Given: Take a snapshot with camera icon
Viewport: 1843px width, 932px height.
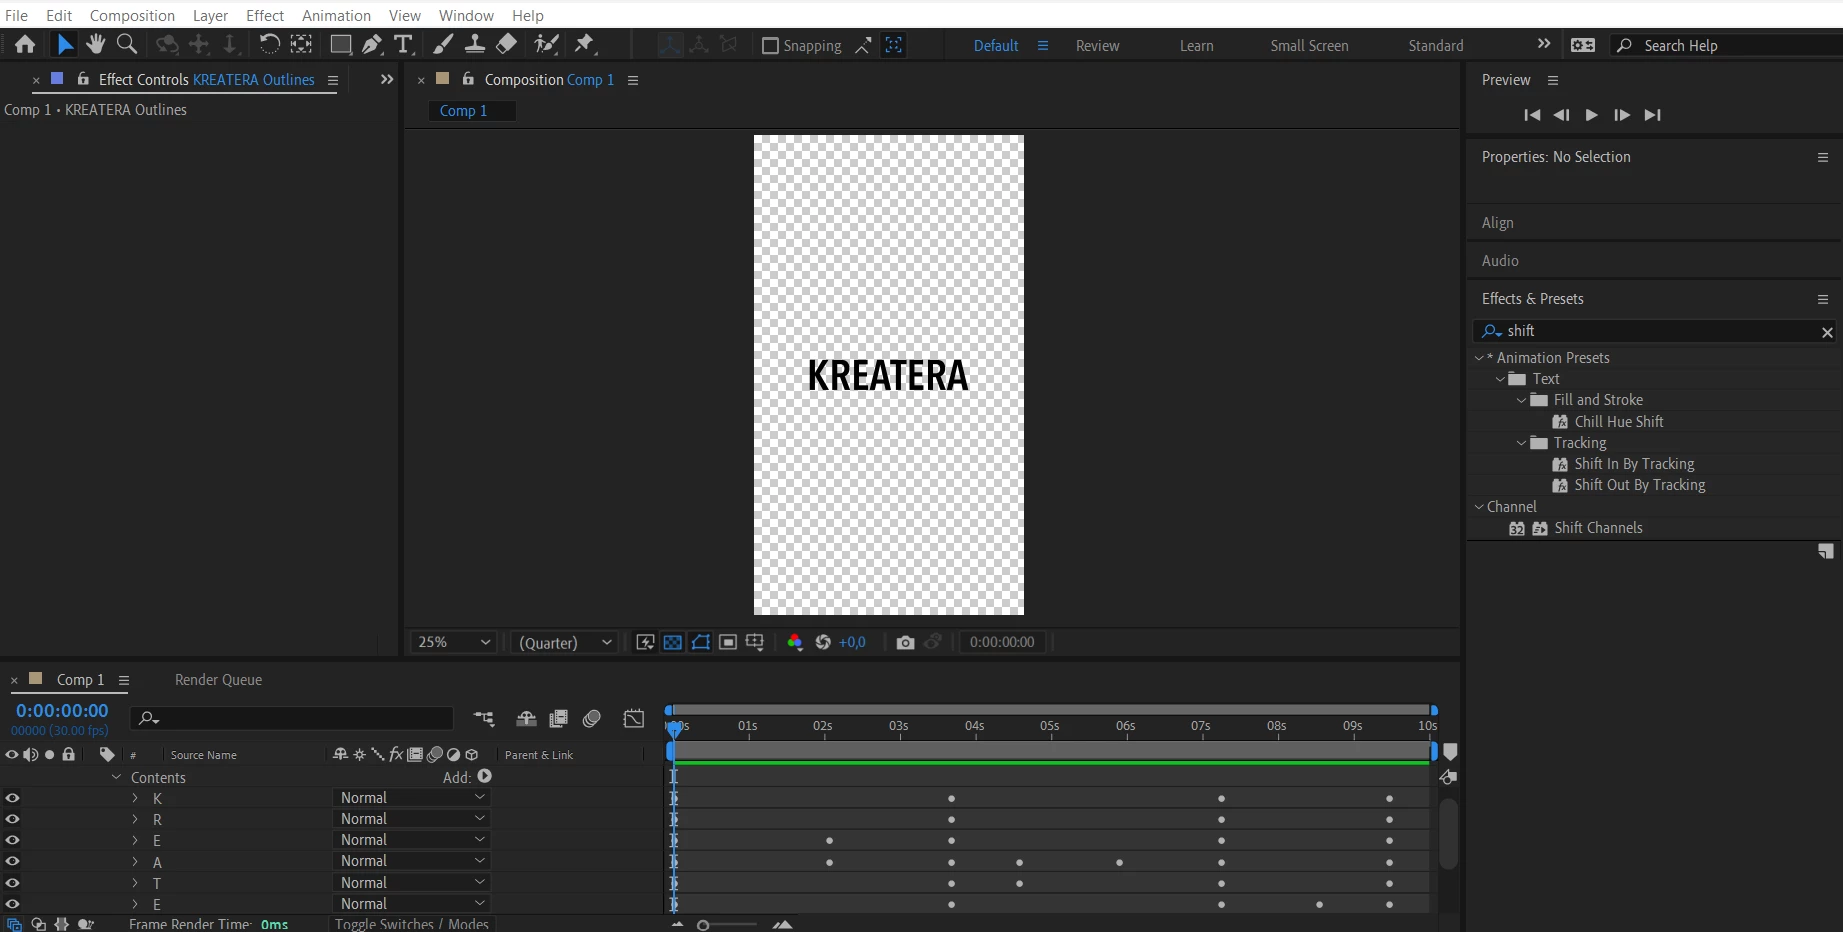Looking at the screenshot, I should (x=905, y=642).
